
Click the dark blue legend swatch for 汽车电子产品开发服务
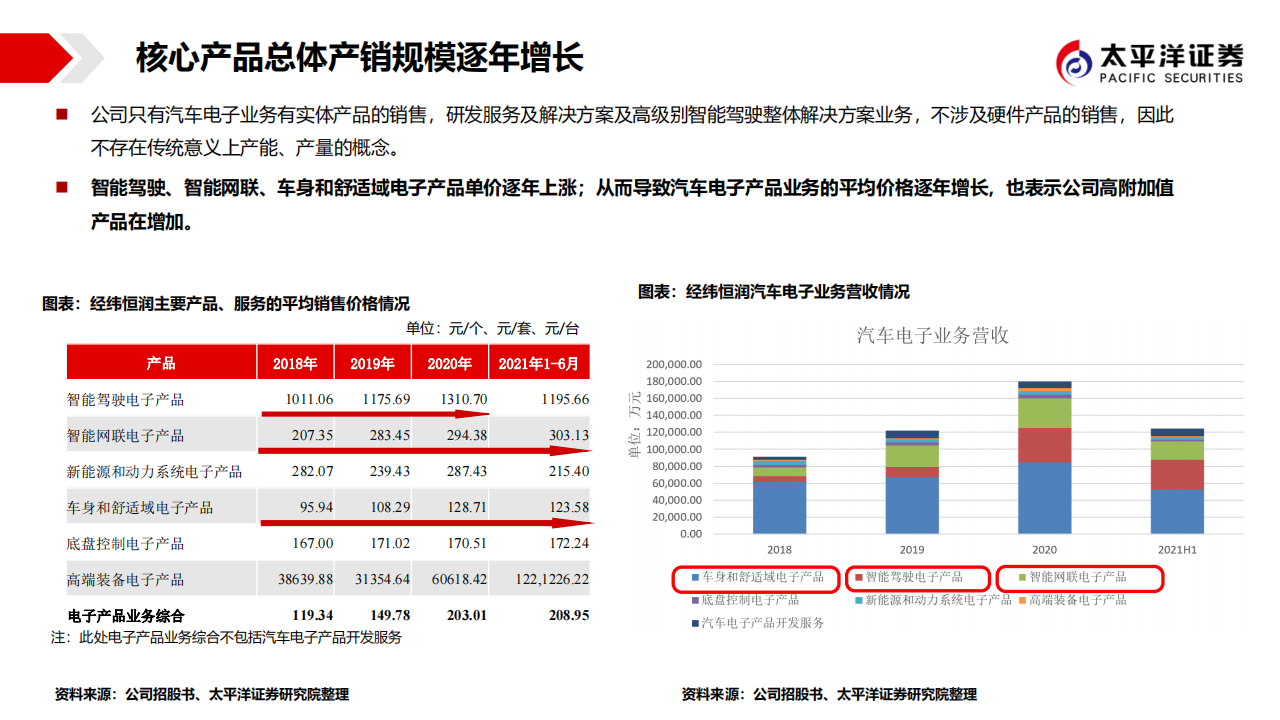pos(694,623)
